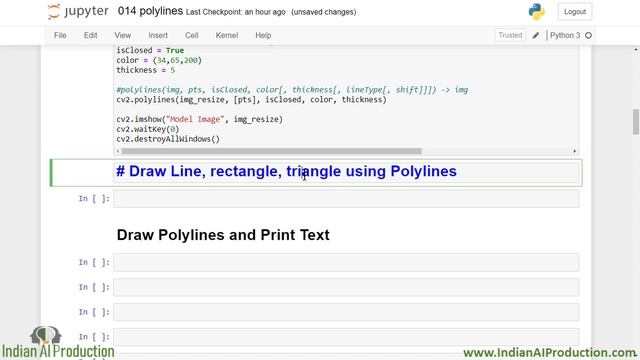Screen dimensions: 640x360
Task: Click the color = (34,65,200) line
Action: [159, 60]
